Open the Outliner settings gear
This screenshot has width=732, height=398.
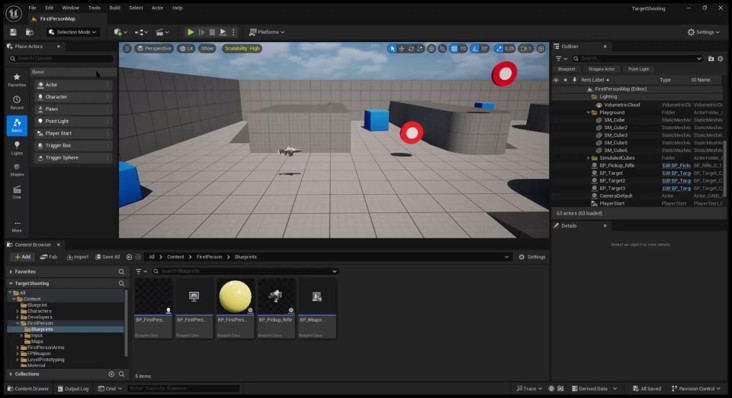[x=720, y=59]
